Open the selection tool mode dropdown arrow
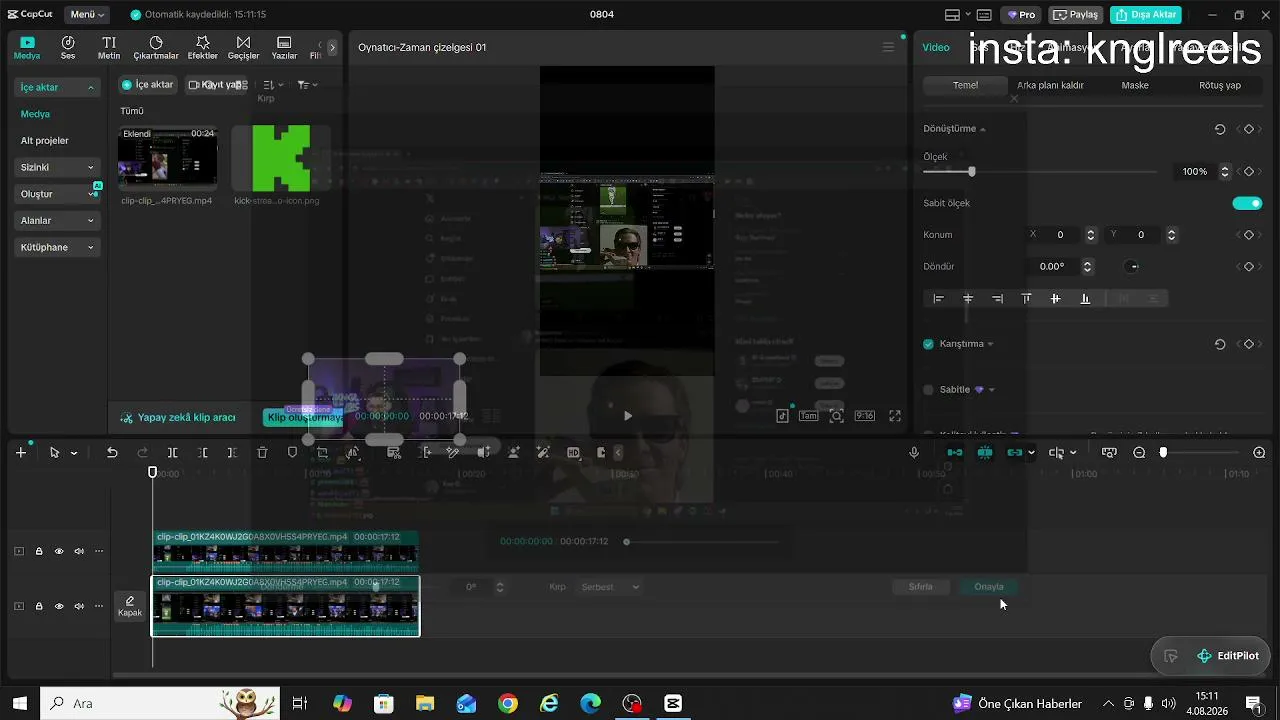The image size is (1280, 720). point(74,453)
